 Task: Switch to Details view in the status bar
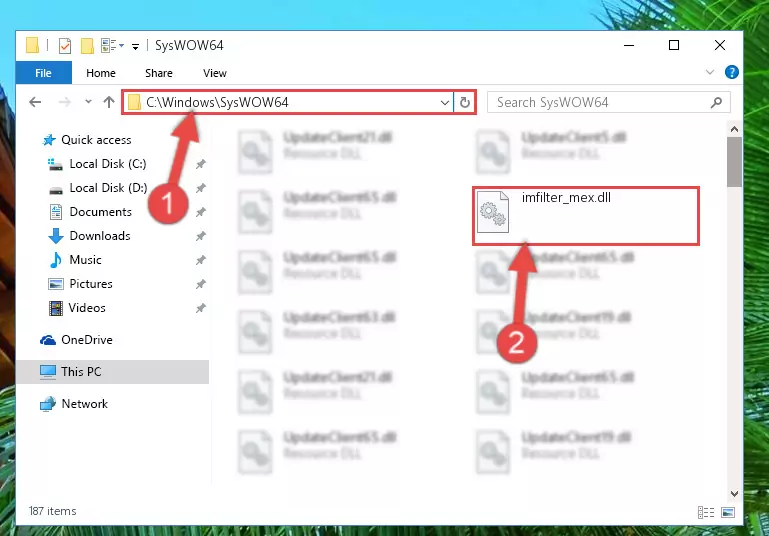click(706, 512)
